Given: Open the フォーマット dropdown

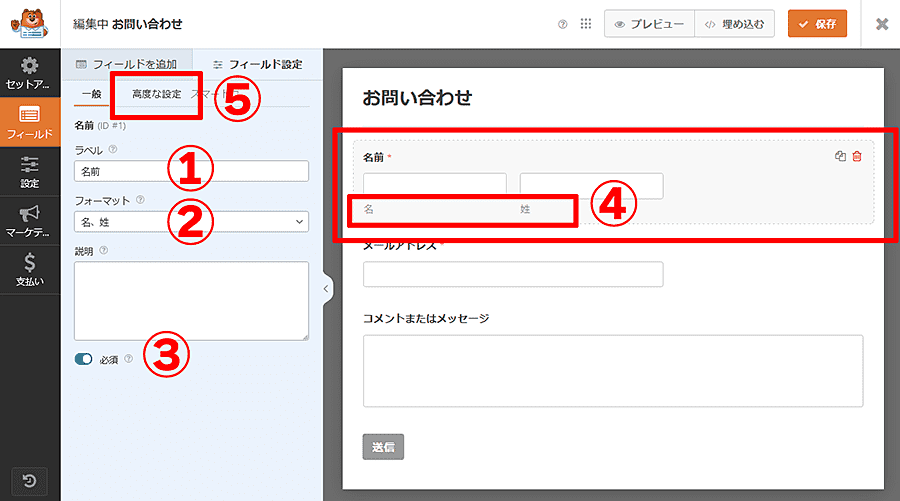Looking at the screenshot, I should click(191, 222).
